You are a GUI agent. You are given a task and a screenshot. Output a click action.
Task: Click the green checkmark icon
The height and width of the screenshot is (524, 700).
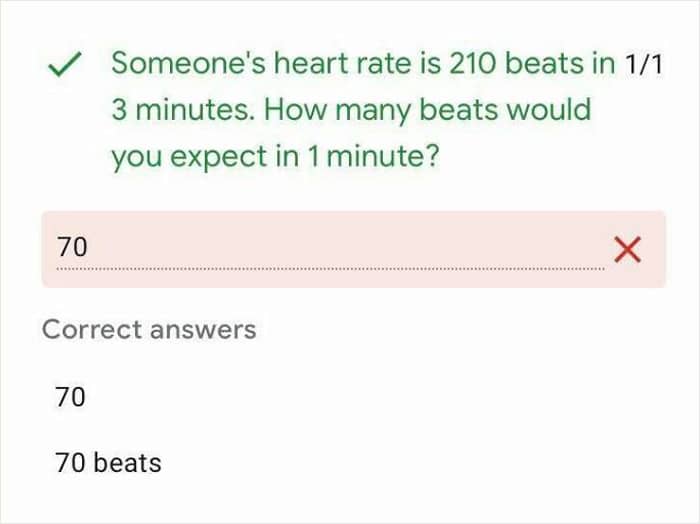click(x=65, y=66)
